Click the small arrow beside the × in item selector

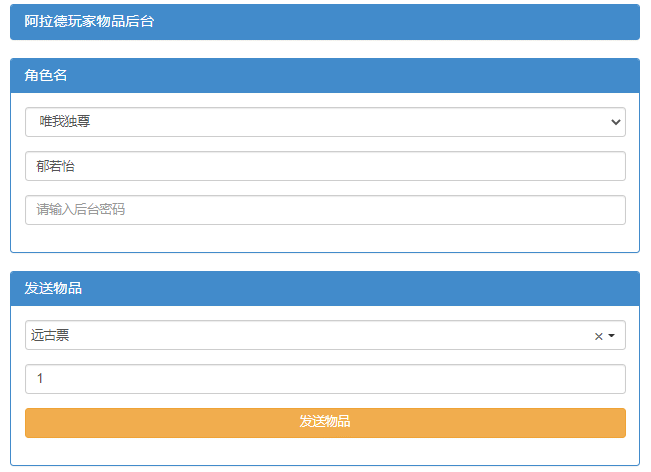(x=611, y=336)
